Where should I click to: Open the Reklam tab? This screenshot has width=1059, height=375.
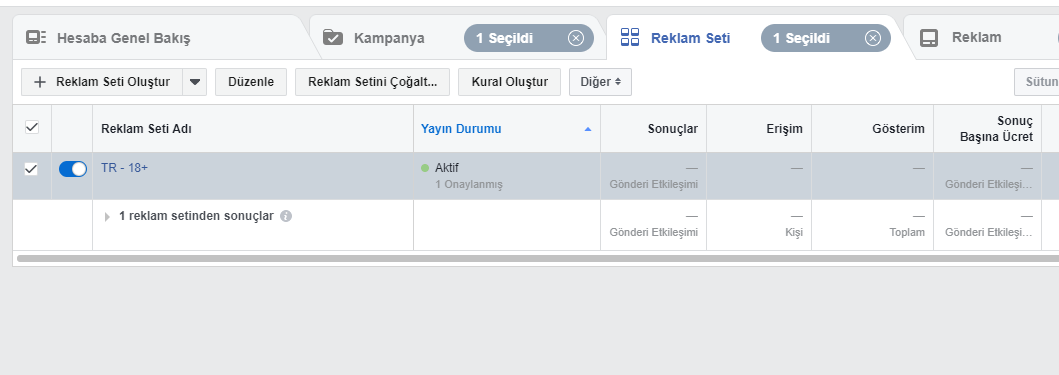tap(976, 37)
